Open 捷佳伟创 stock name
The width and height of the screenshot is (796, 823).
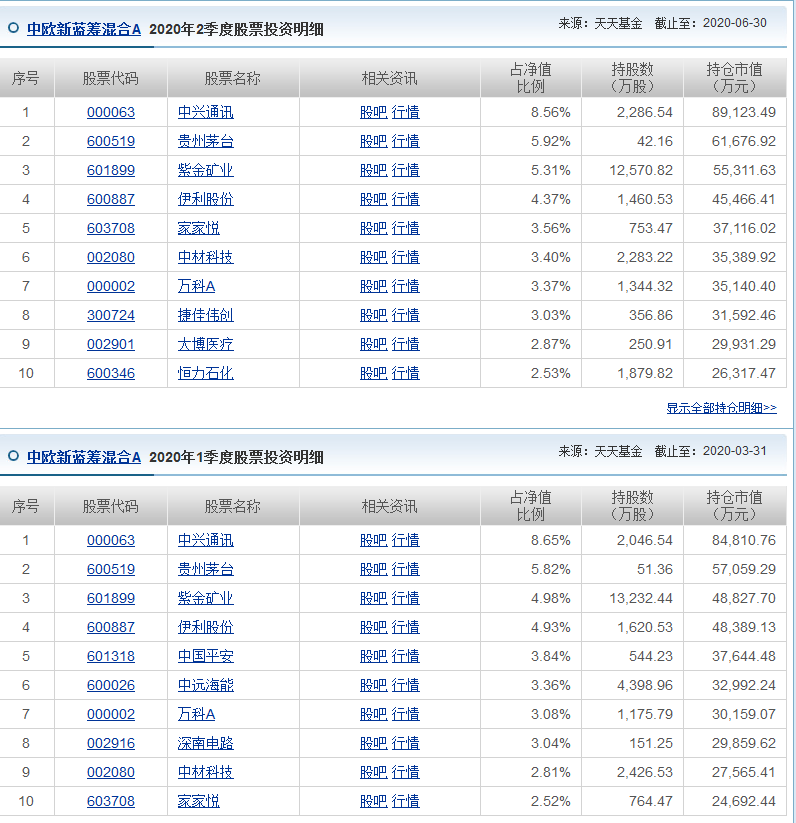pos(206,315)
